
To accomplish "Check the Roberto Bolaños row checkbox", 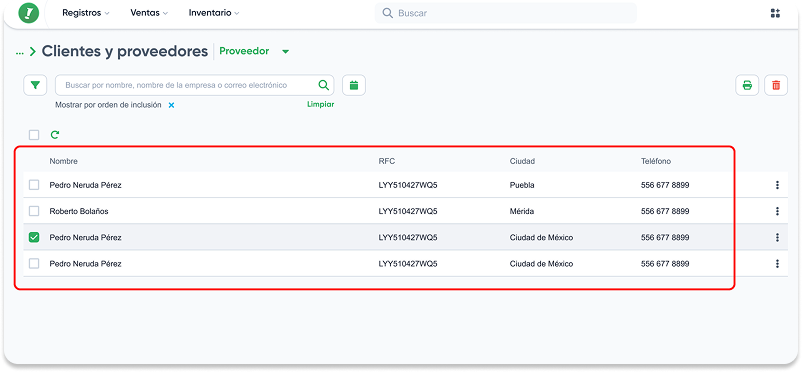I will (x=34, y=211).
